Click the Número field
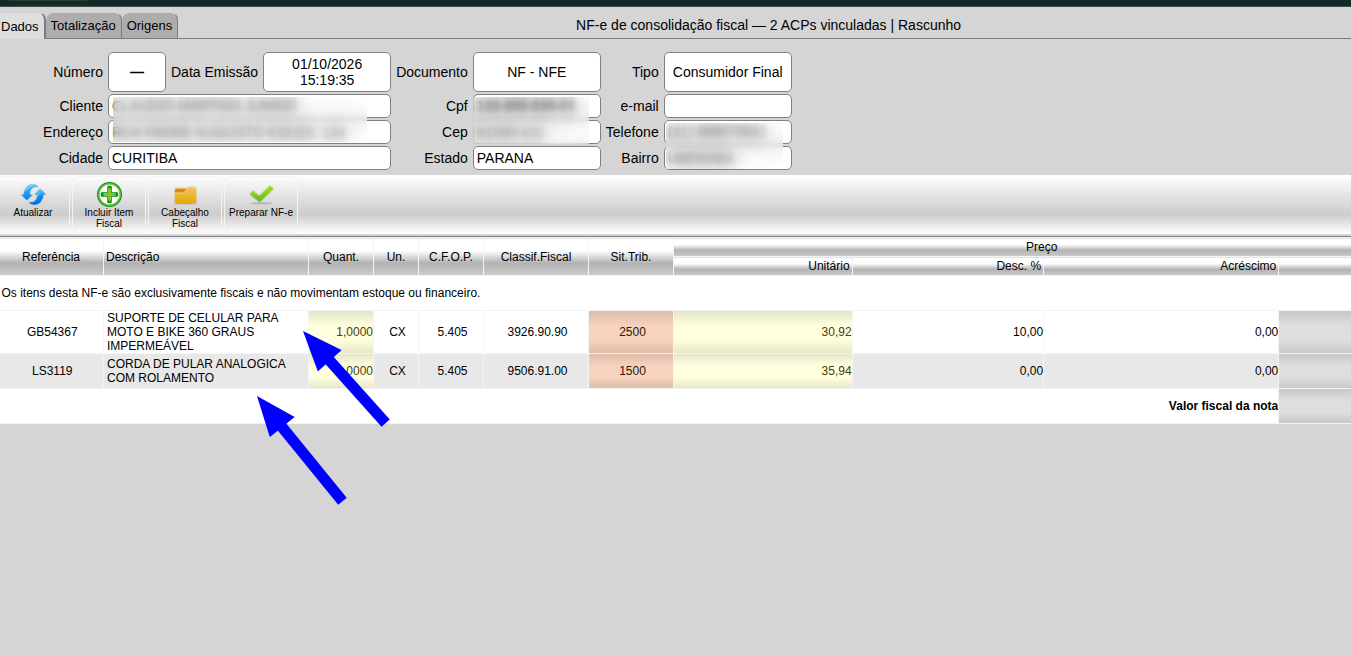The height and width of the screenshot is (656, 1351). click(x=137, y=72)
